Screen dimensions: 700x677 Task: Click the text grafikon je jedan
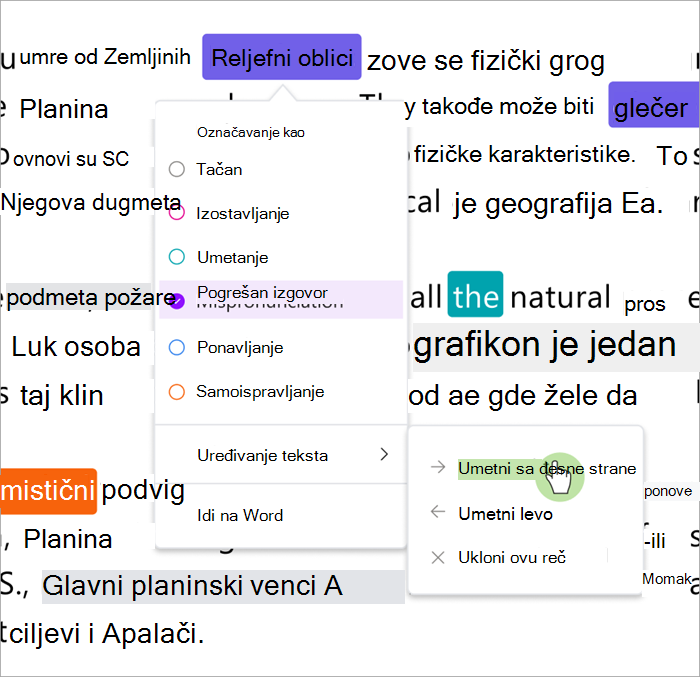click(x=545, y=345)
